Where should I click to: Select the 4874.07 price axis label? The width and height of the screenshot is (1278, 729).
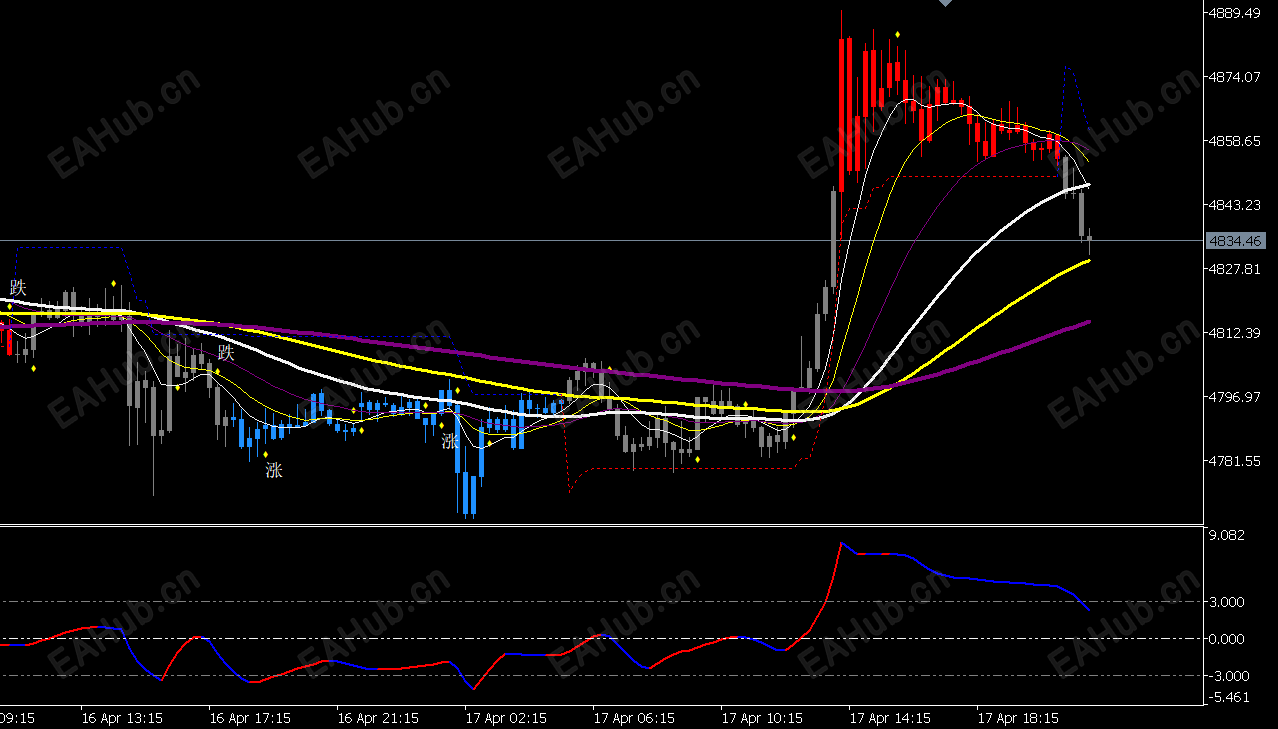tap(1236, 77)
